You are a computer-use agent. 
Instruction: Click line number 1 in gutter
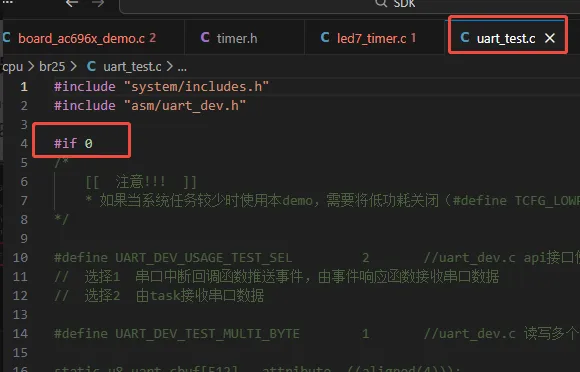pos(24,87)
